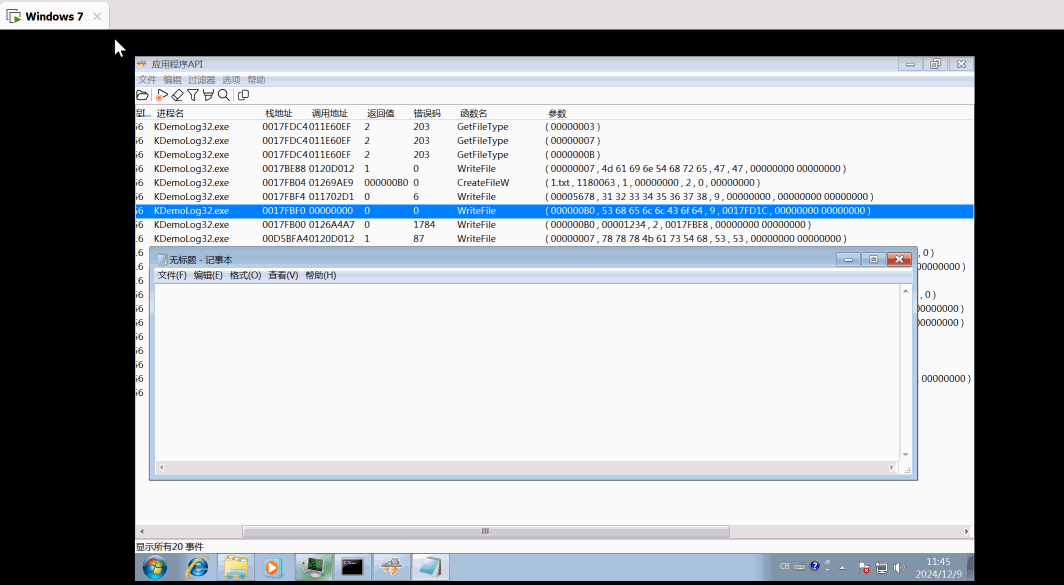Select the CreateFileW row
The image size is (1064, 585).
554,183
